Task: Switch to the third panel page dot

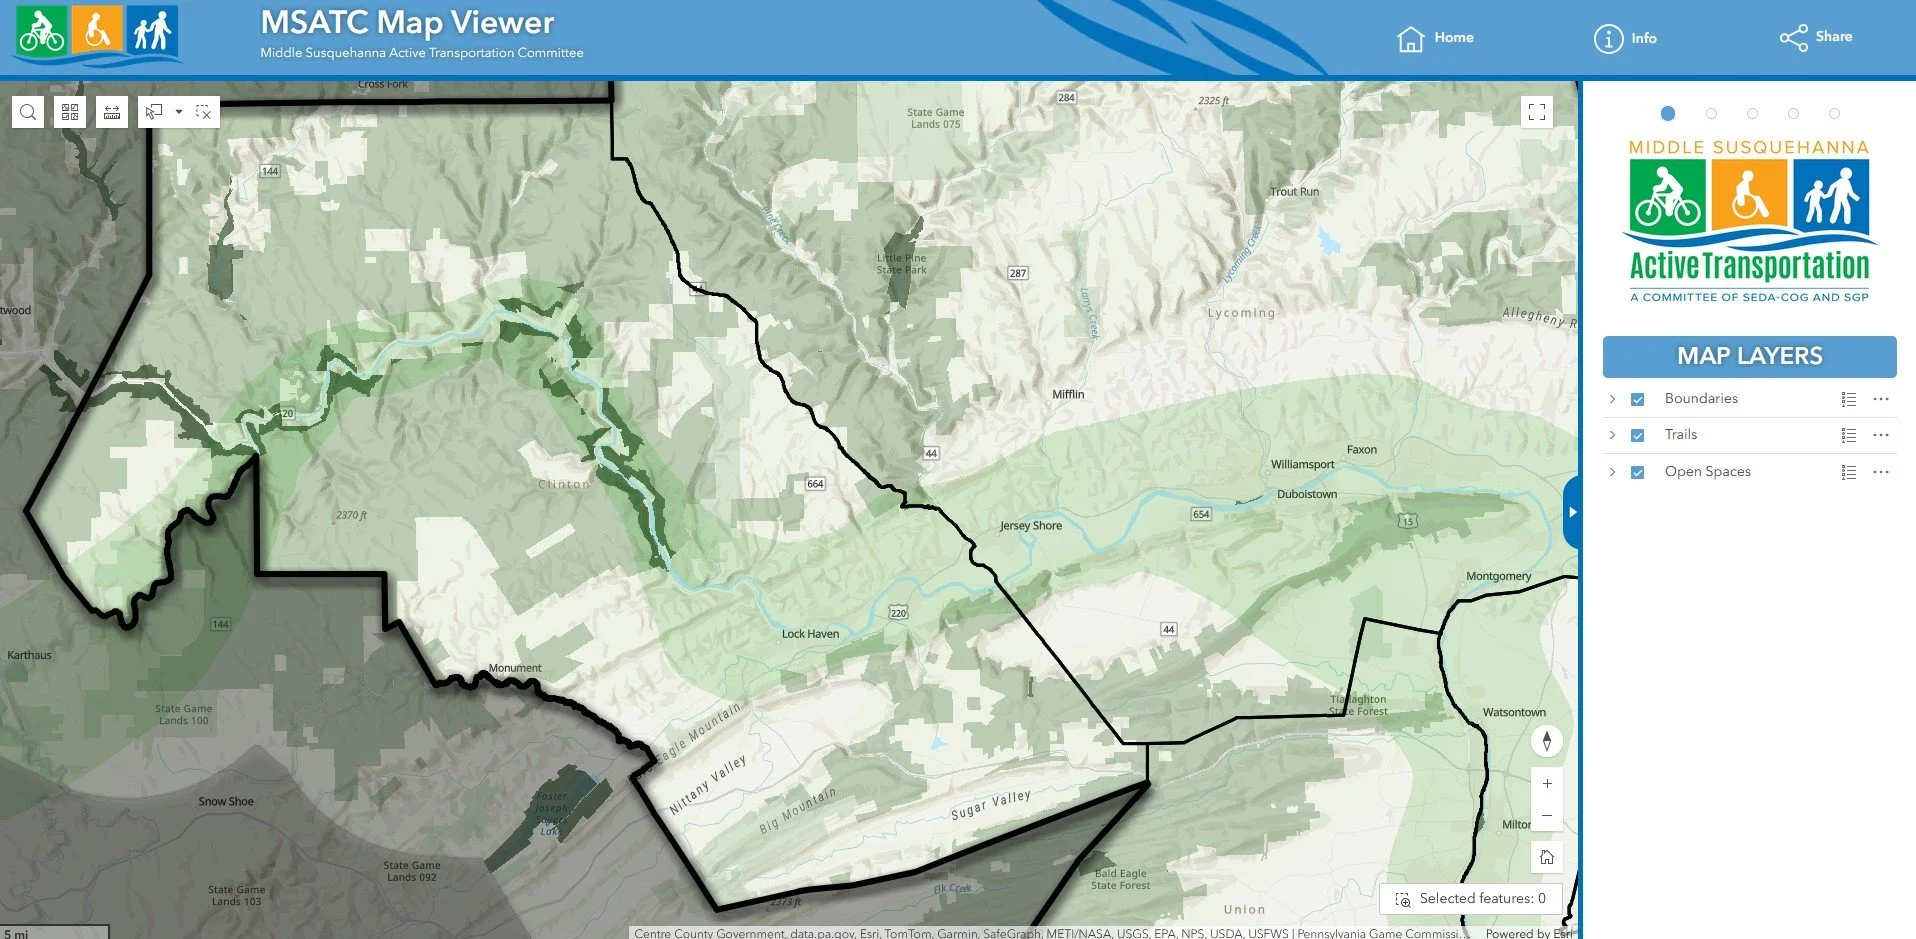Action: tap(1752, 113)
